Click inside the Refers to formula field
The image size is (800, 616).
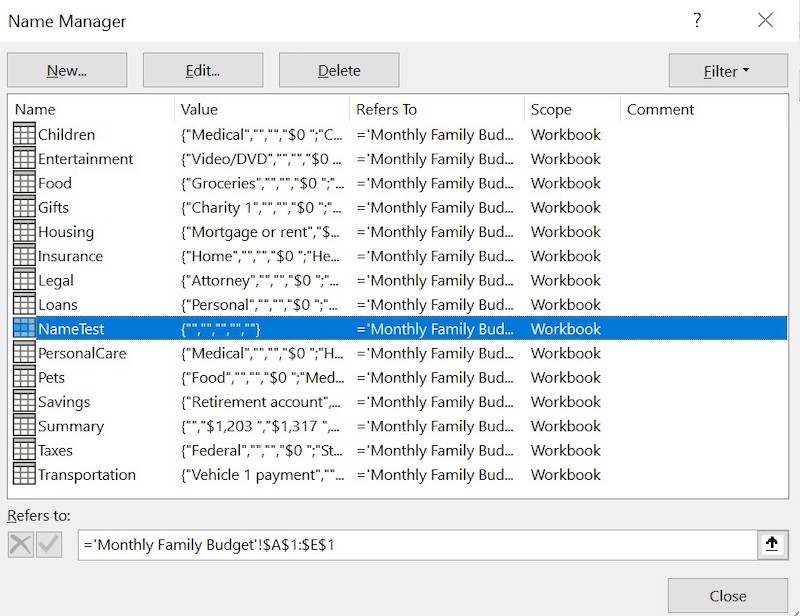coord(400,545)
